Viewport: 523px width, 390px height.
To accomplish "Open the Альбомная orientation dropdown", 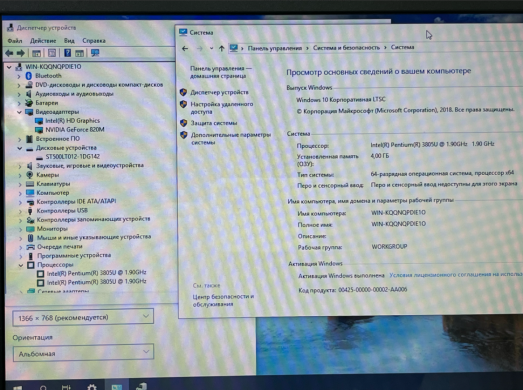I will click(x=83, y=353).
